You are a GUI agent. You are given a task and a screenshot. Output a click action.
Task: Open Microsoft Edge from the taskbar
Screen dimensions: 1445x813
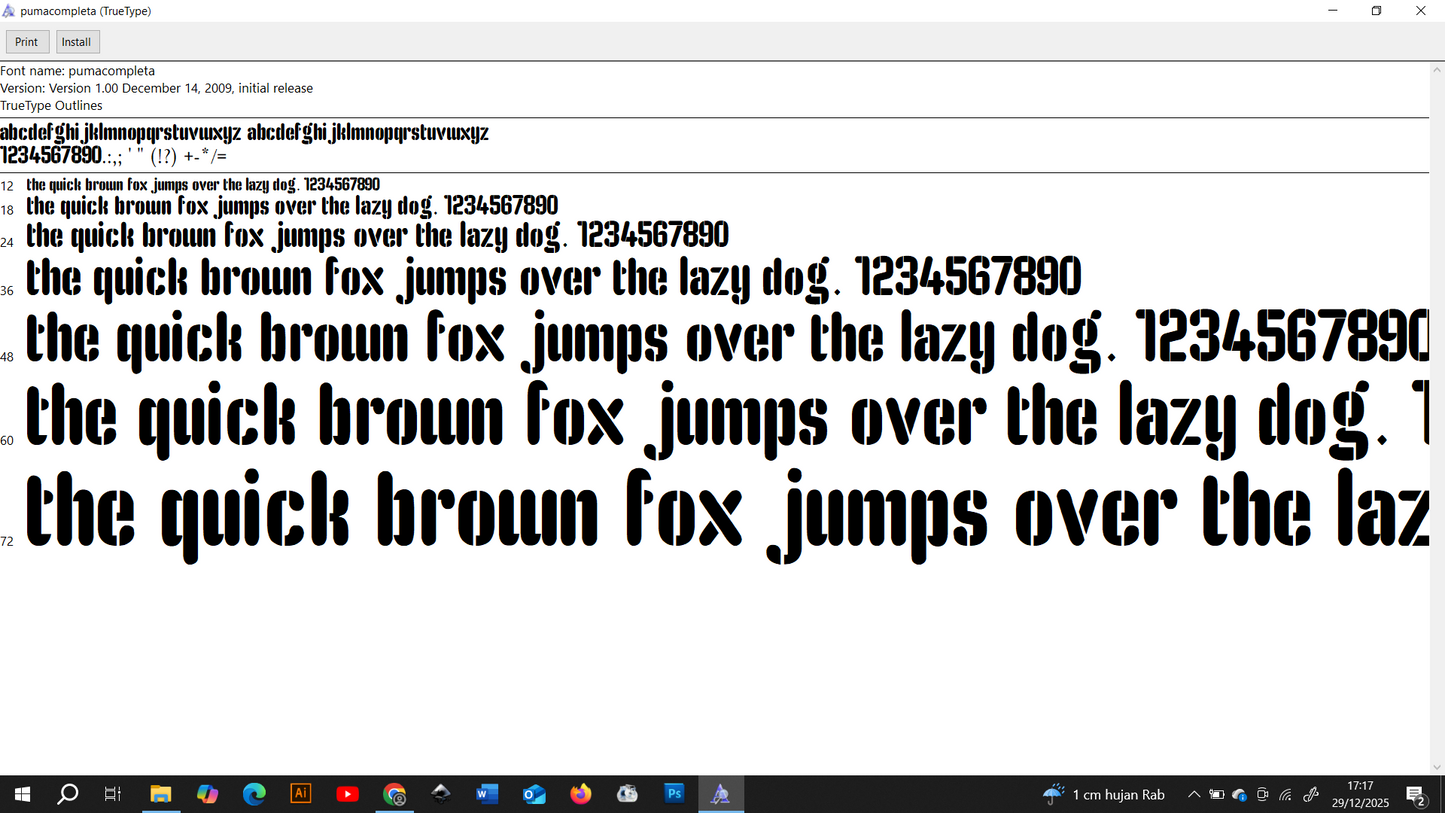(254, 794)
